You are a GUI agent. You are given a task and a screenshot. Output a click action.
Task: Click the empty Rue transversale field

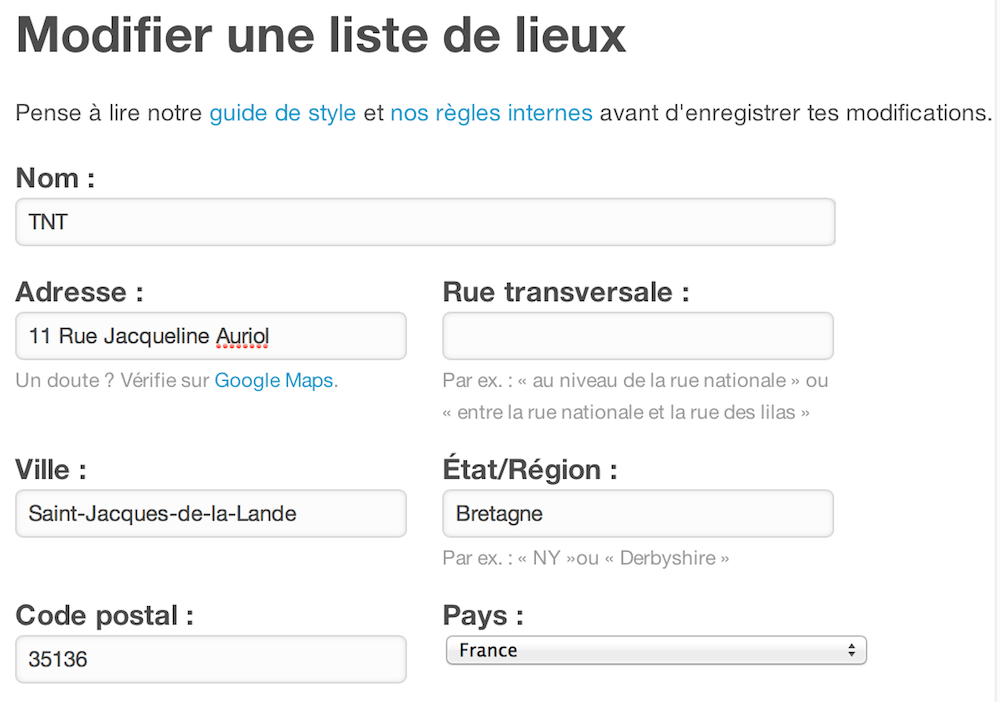(x=638, y=336)
